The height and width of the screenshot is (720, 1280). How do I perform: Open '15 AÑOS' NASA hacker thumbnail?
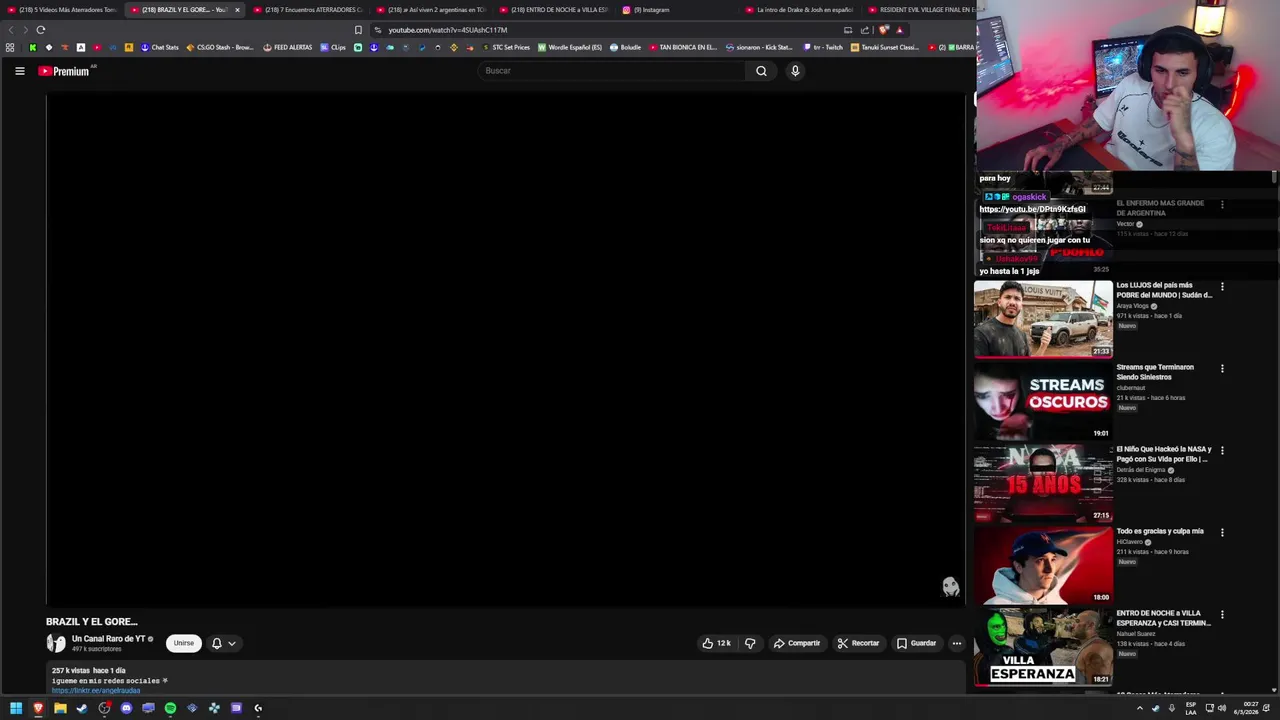coord(1043,483)
